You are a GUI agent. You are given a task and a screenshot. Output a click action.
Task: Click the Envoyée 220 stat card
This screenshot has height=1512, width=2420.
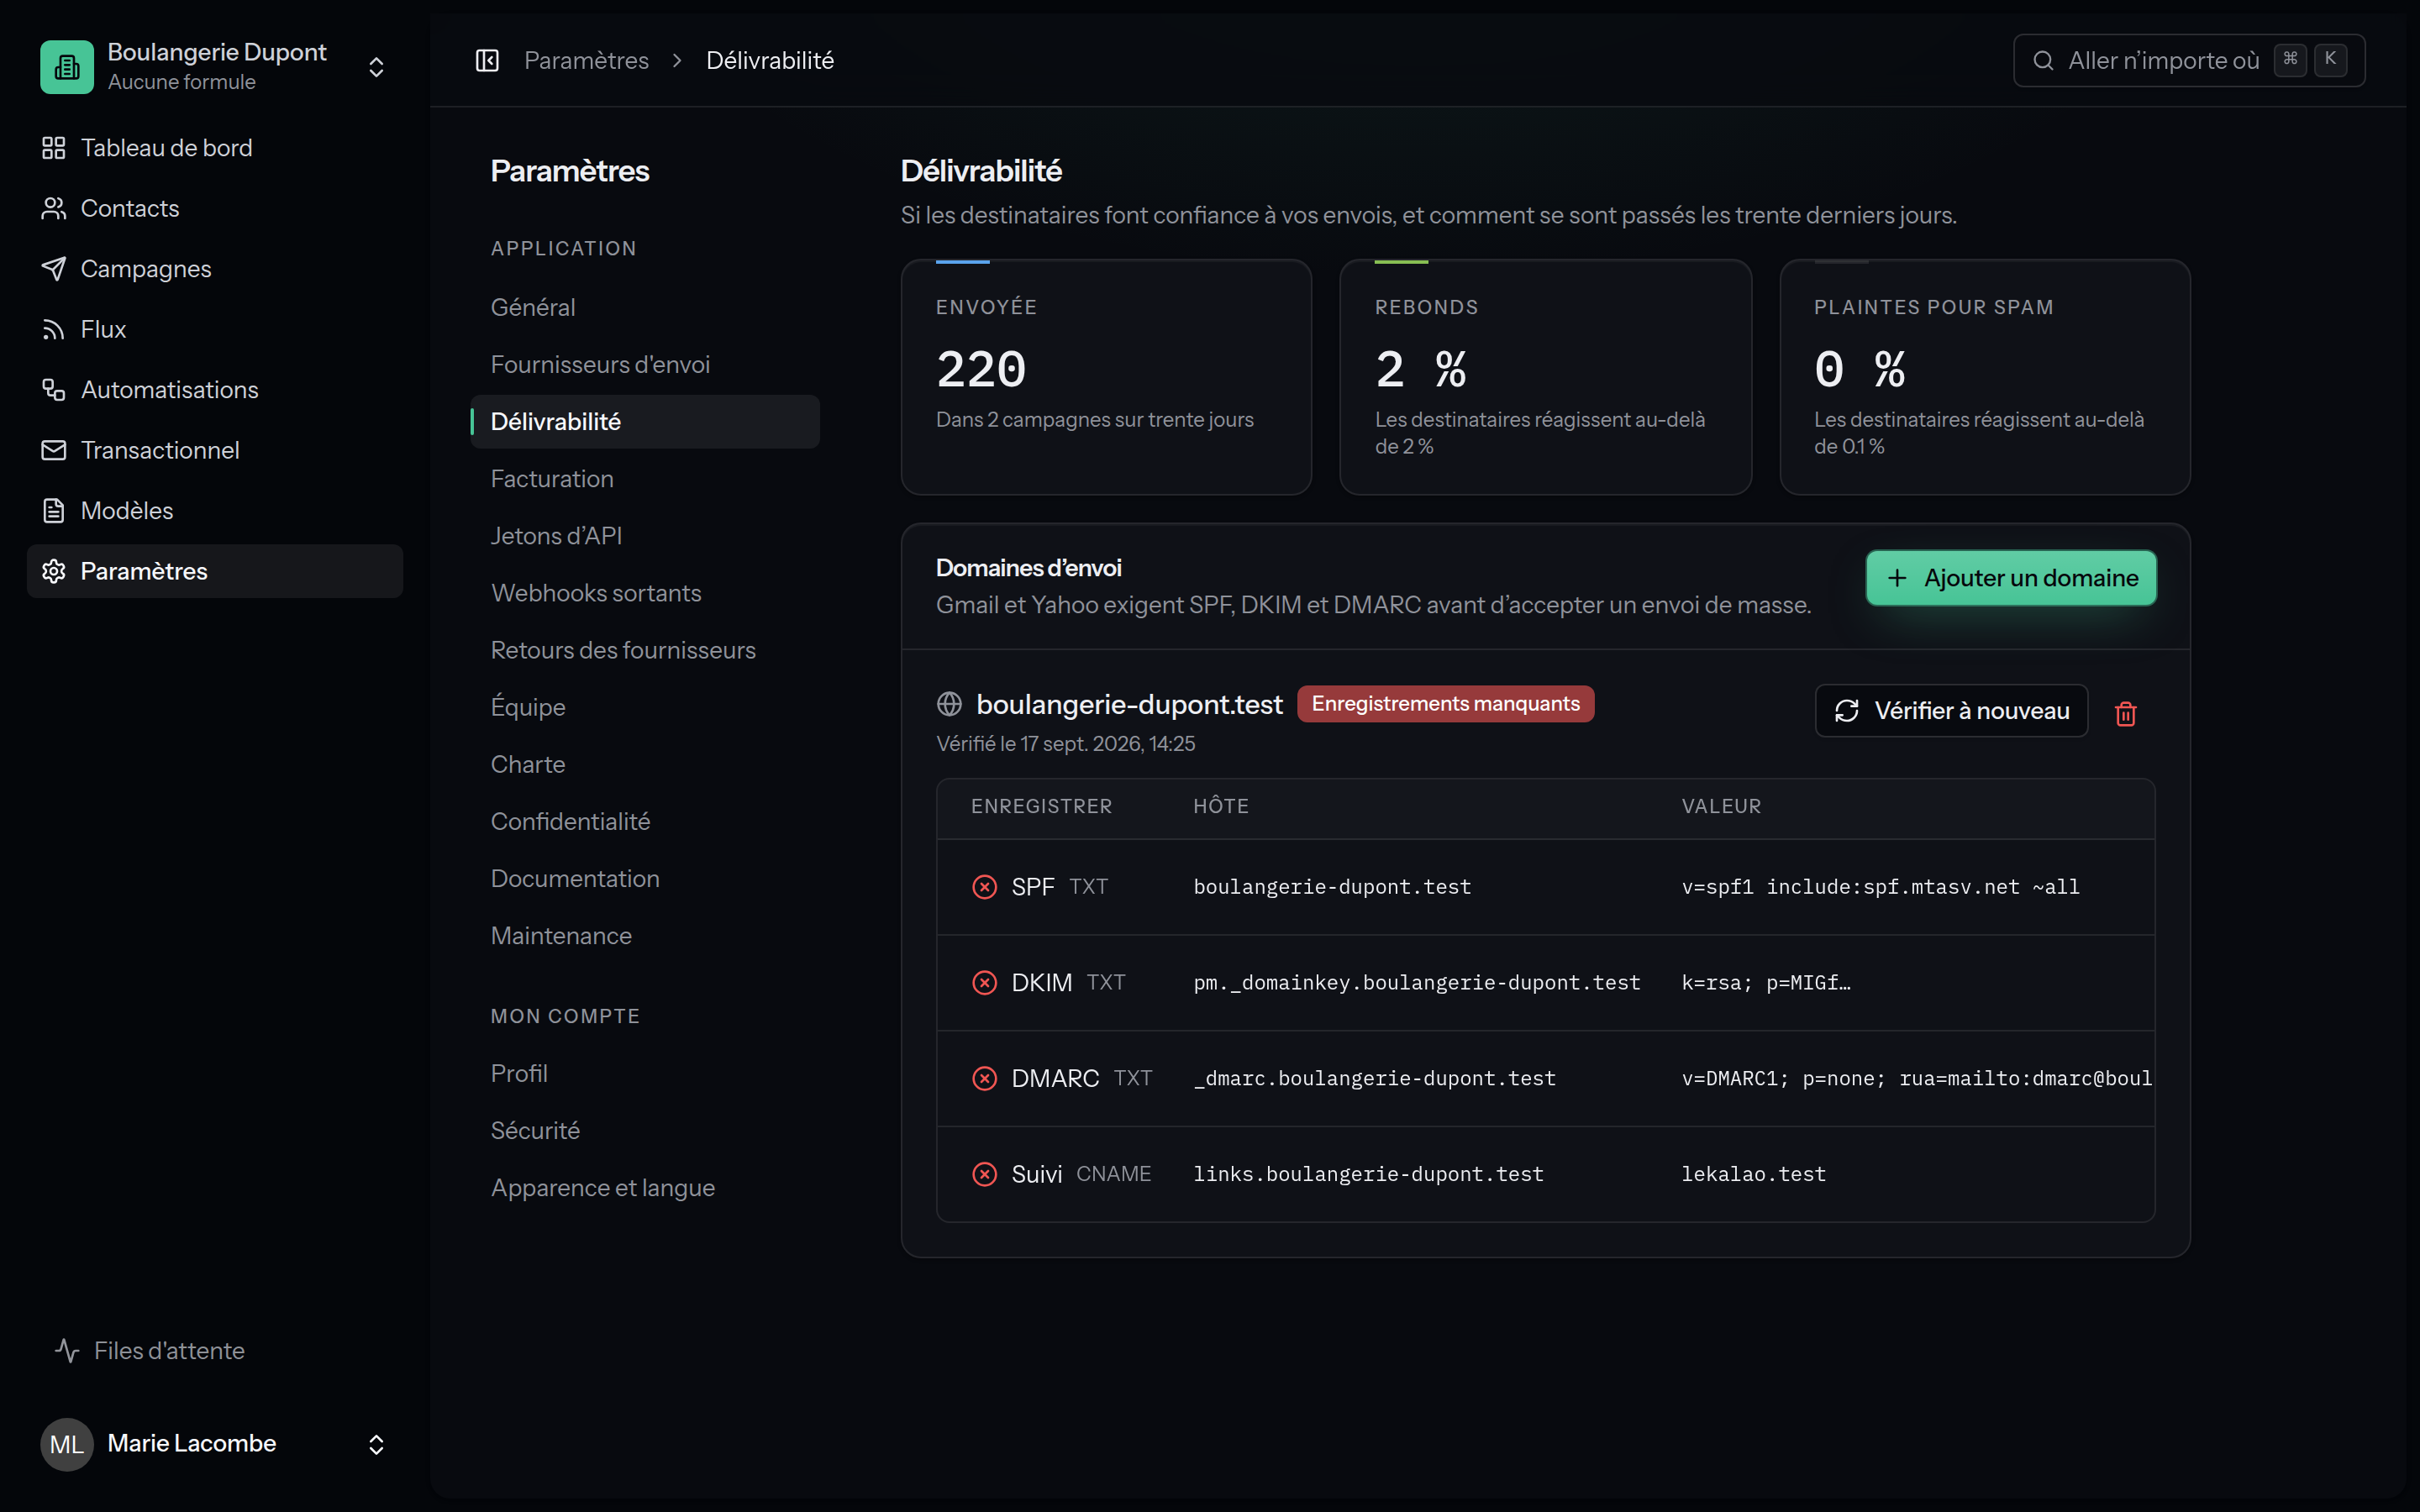point(1106,377)
